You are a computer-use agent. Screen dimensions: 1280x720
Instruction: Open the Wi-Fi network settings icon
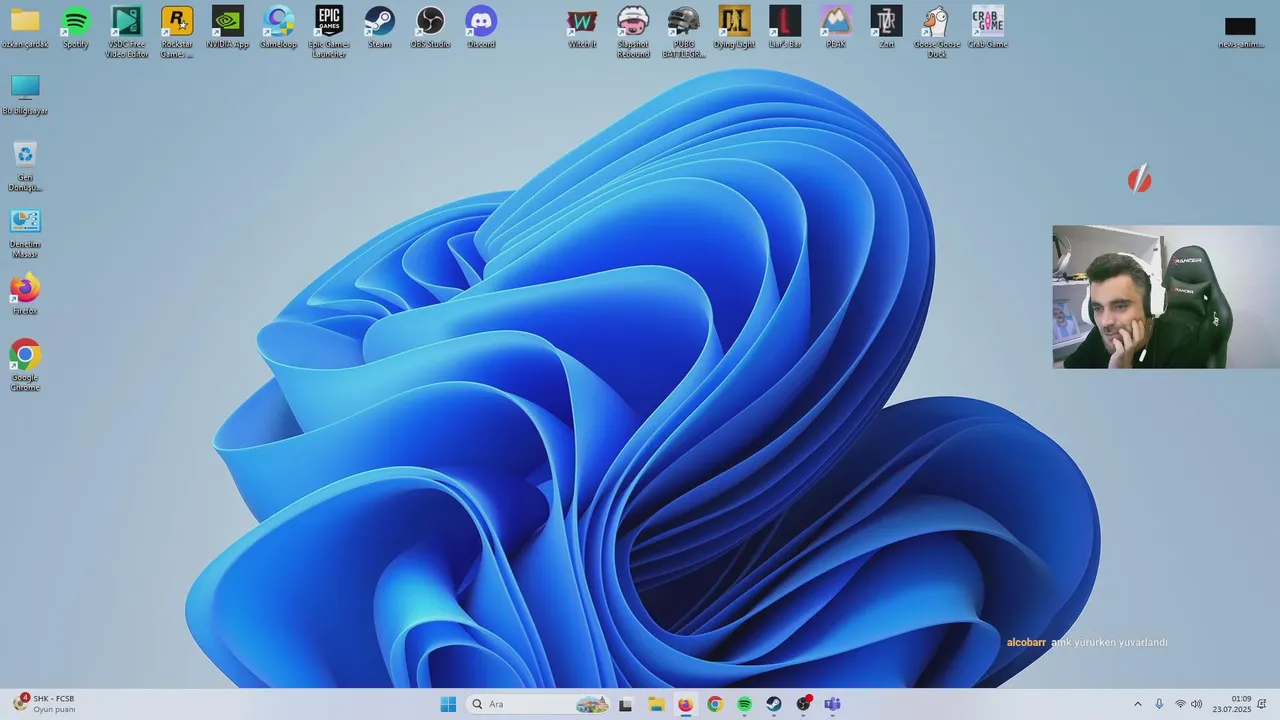click(x=1180, y=704)
